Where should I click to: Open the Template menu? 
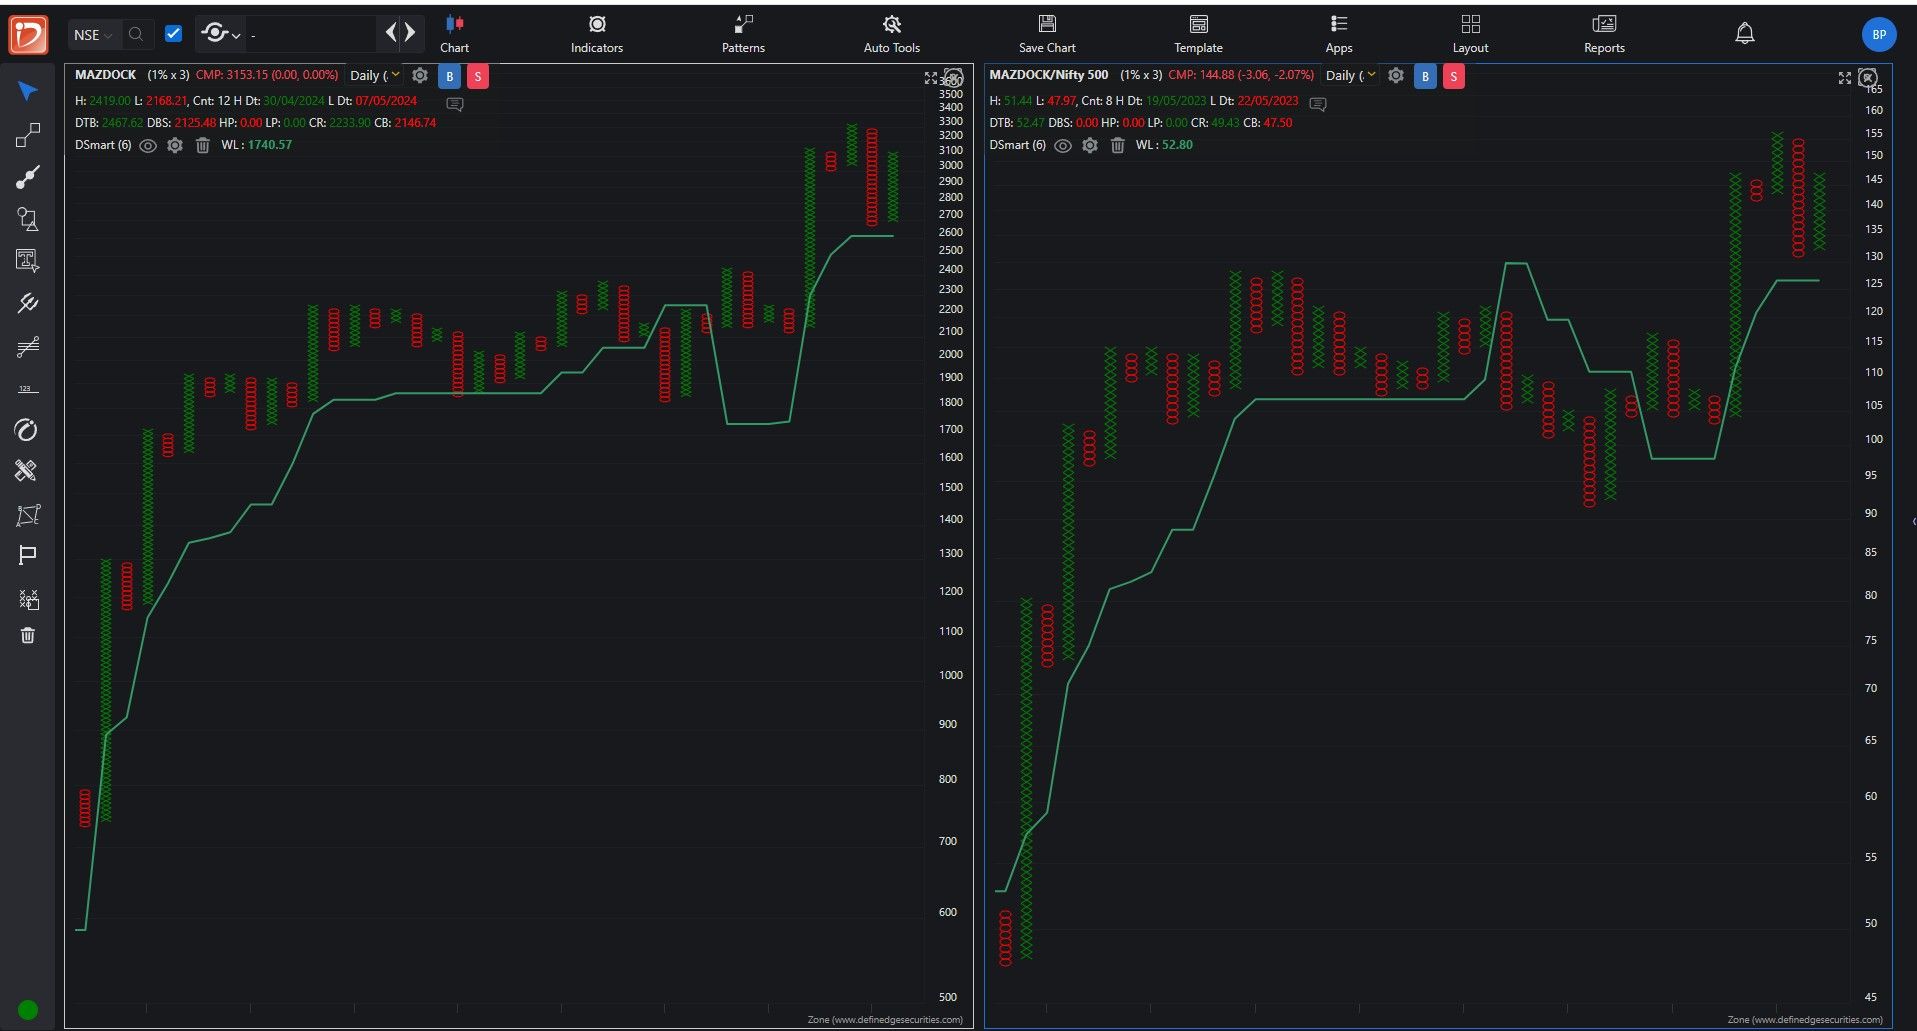(1198, 34)
